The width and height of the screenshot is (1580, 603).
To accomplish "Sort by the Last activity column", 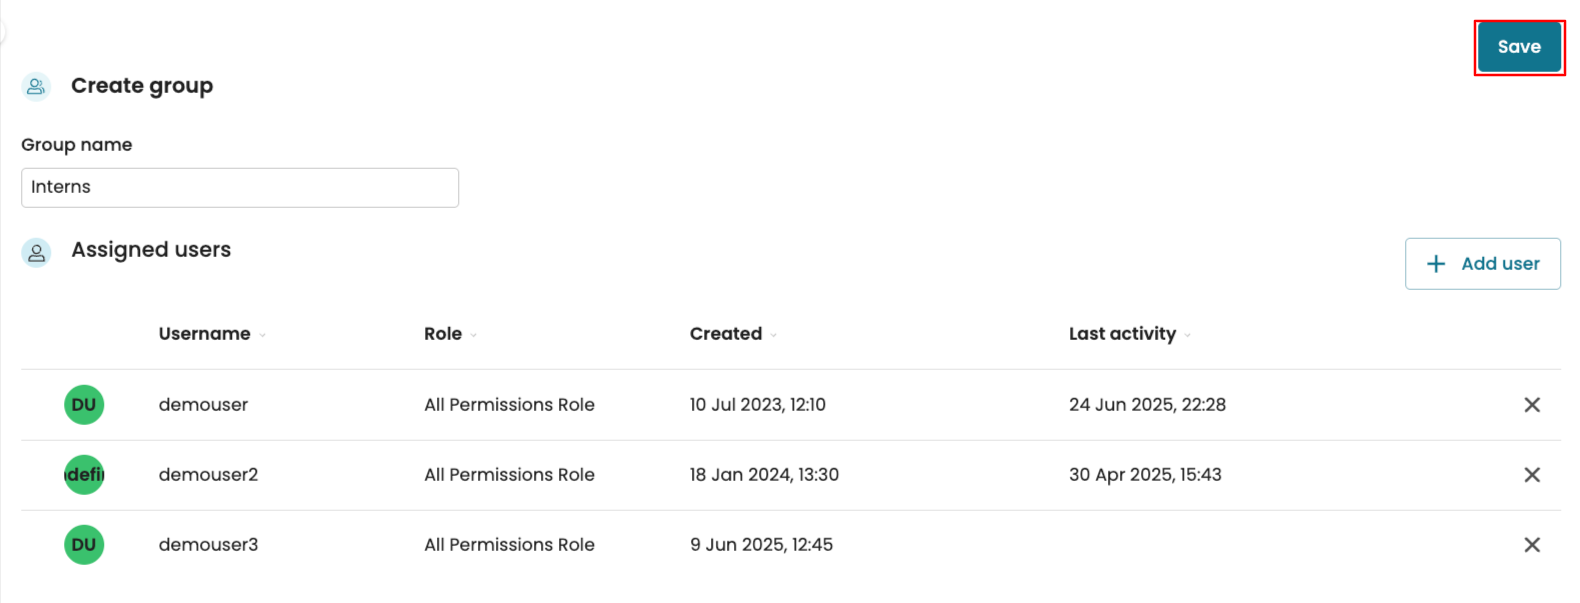I will [x=1122, y=334].
